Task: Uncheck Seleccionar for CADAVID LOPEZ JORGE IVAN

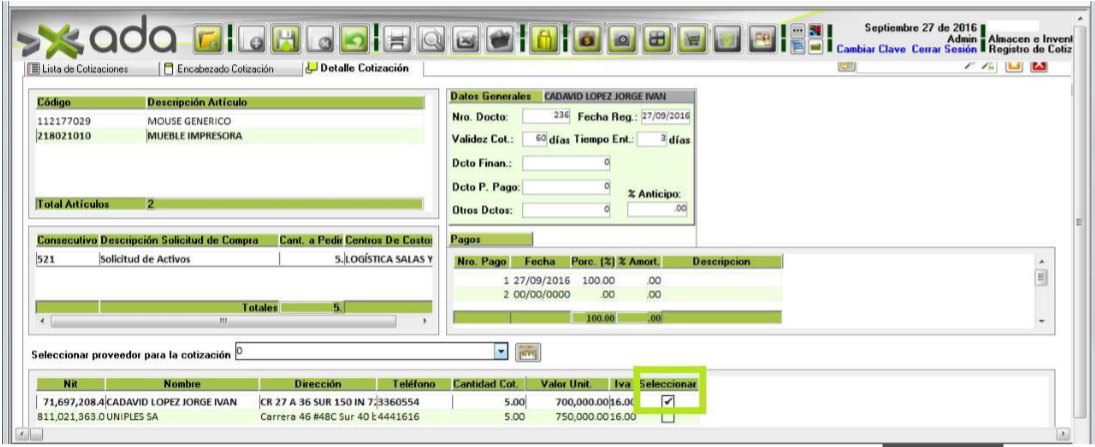Action: point(668,401)
